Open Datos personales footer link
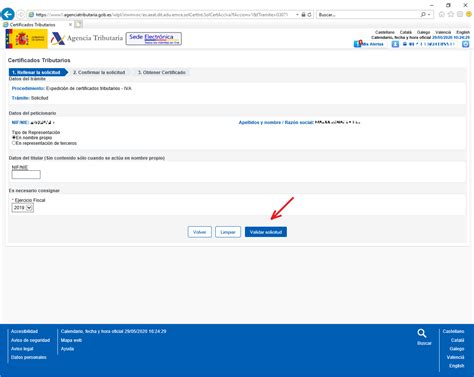This screenshot has width=474, height=377. coord(29,357)
